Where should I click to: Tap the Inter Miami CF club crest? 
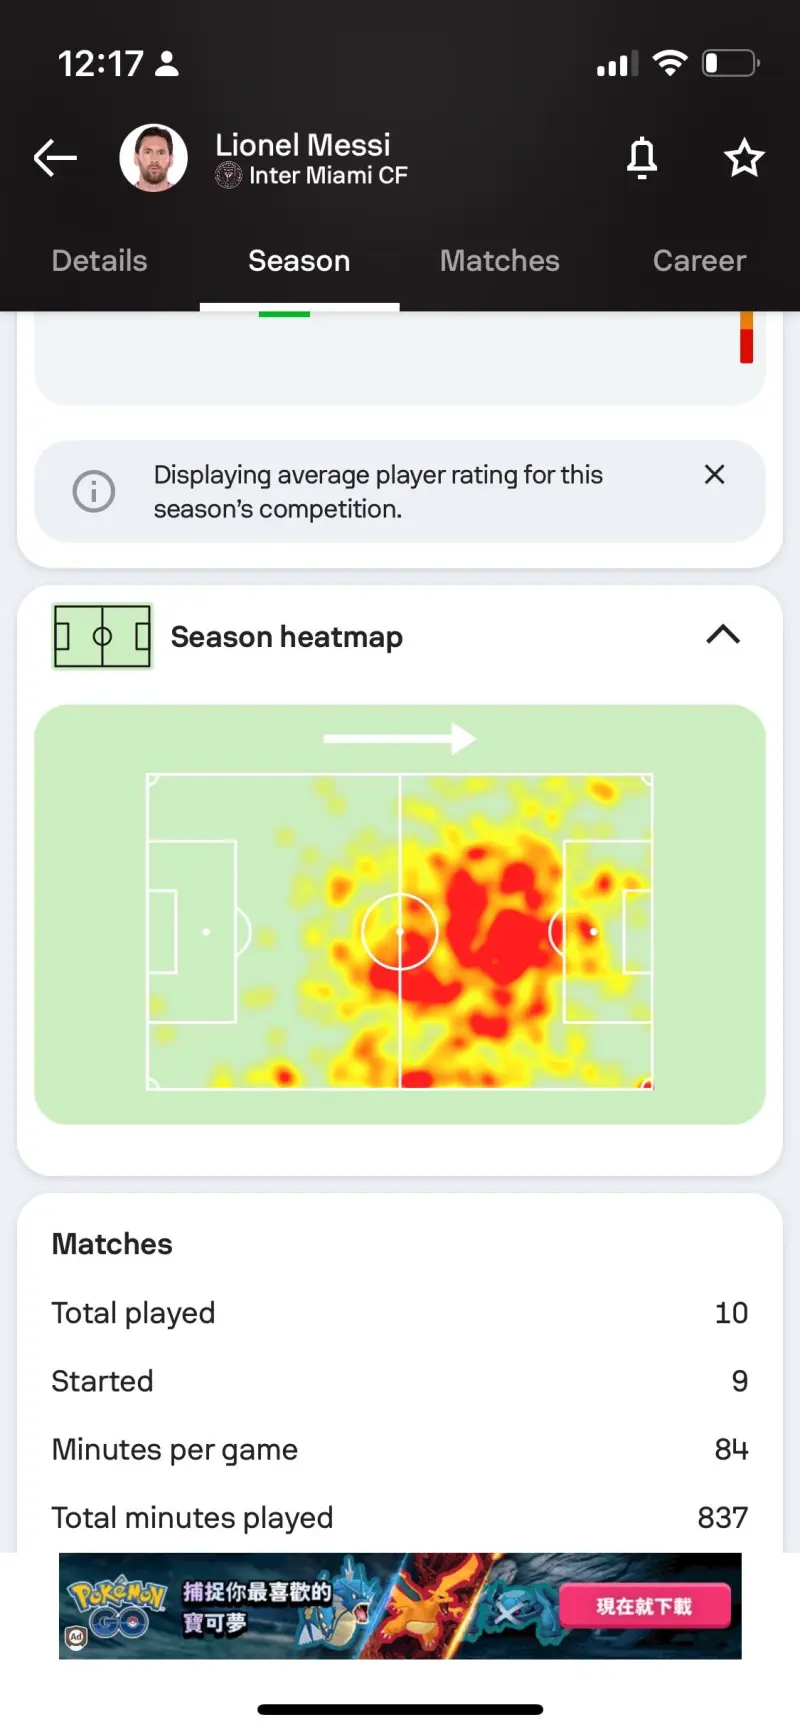[x=228, y=176]
